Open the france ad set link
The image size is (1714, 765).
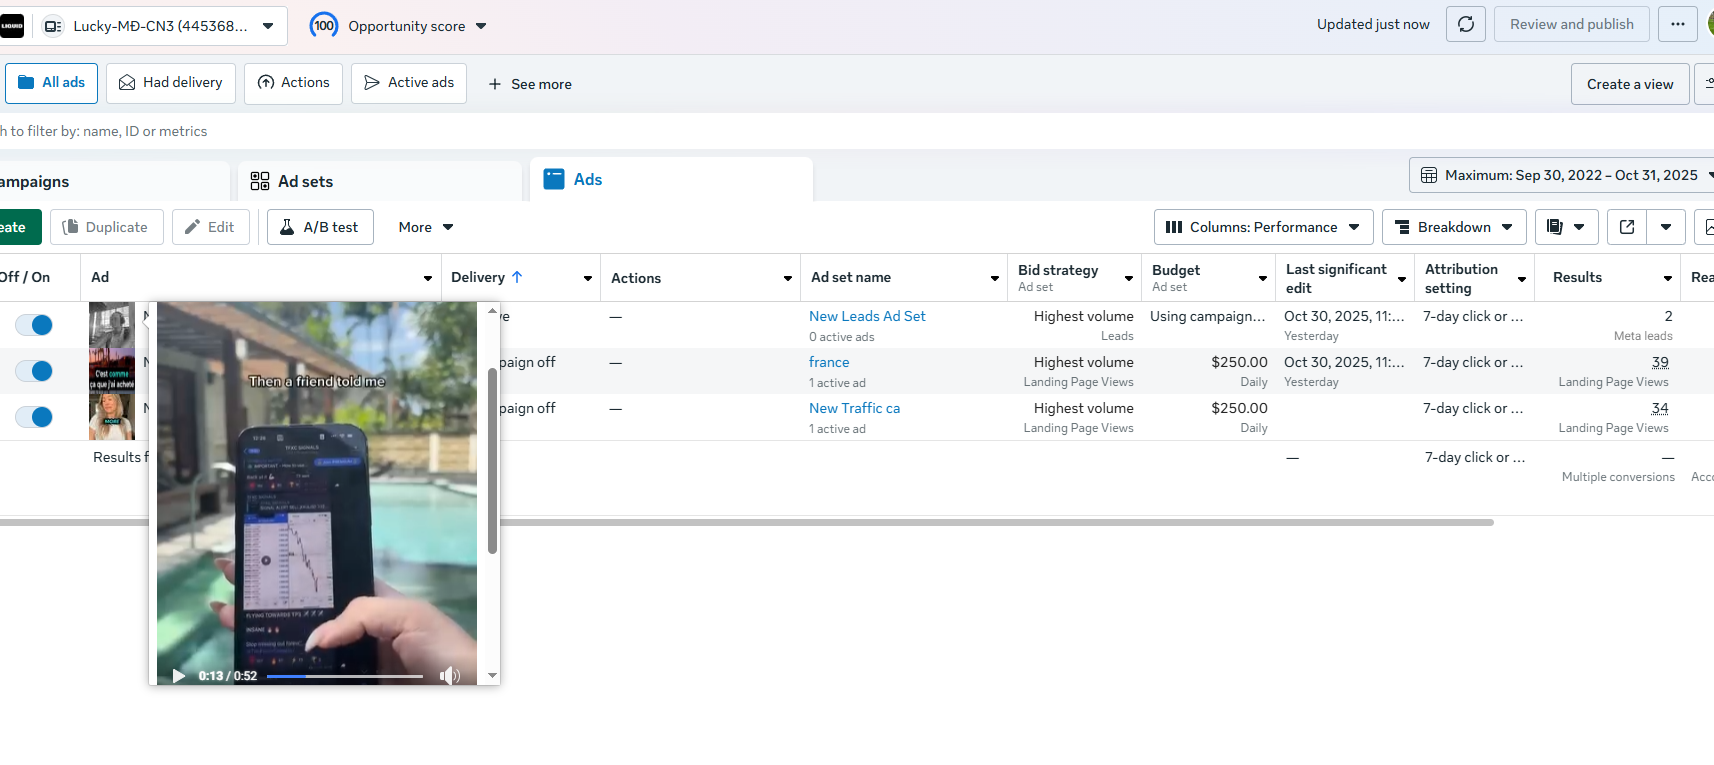coord(829,362)
